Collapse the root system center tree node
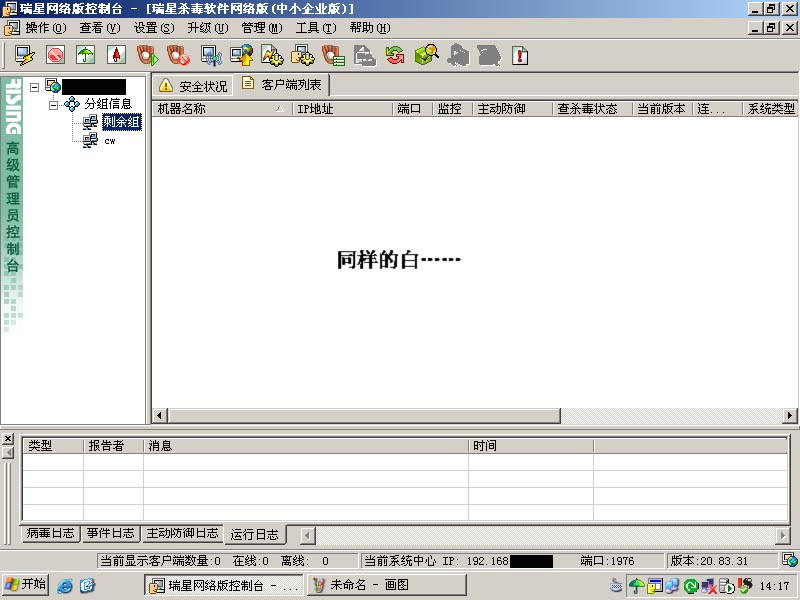800x600 pixels. pos(34,87)
